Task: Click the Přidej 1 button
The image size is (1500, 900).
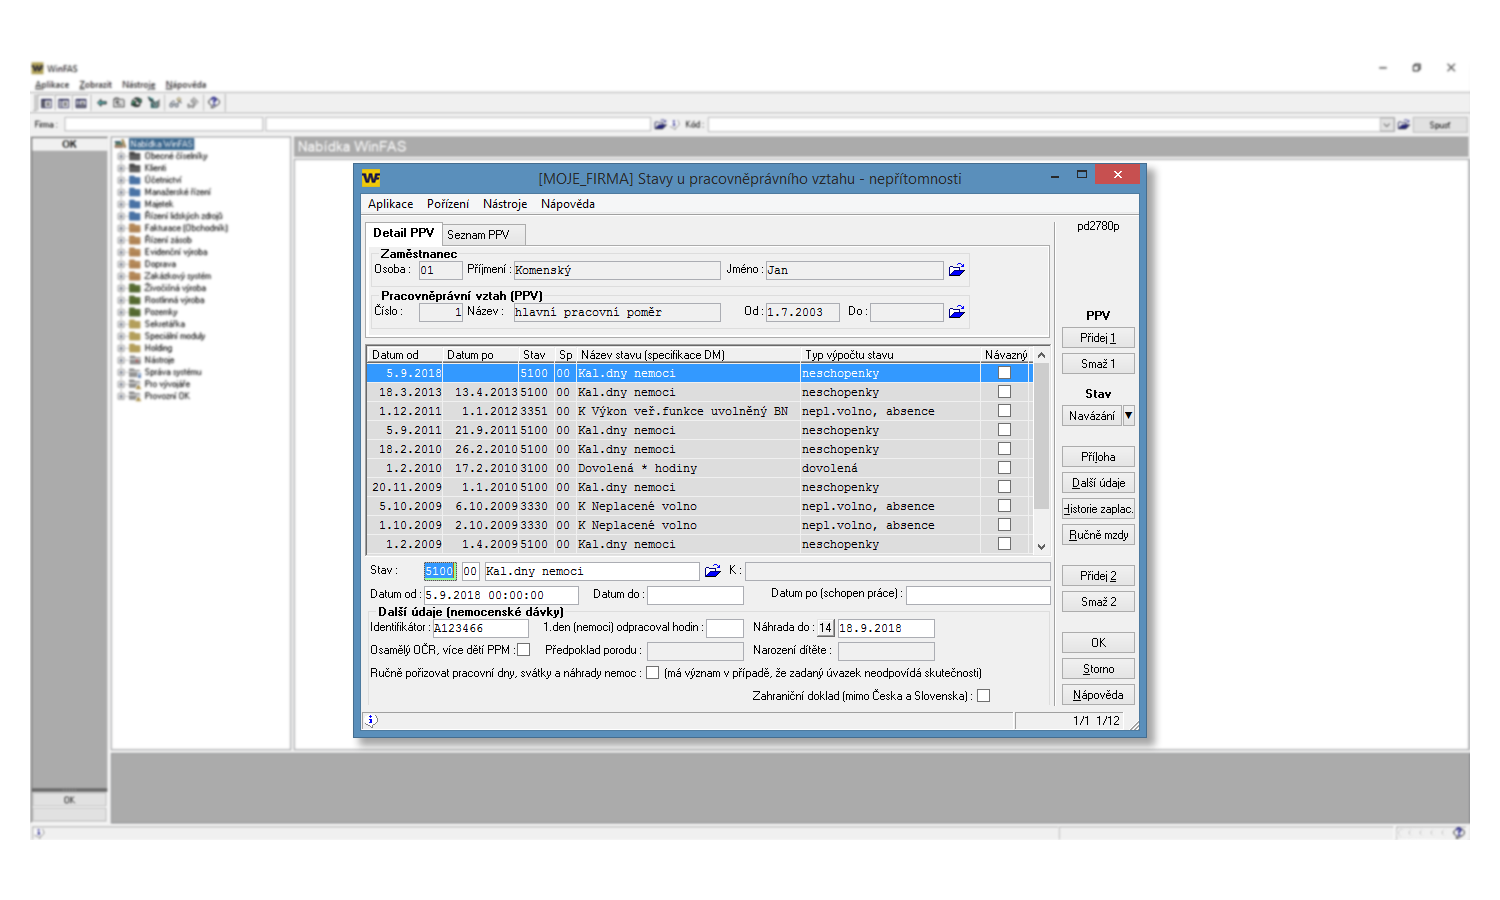Action: 1097,338
